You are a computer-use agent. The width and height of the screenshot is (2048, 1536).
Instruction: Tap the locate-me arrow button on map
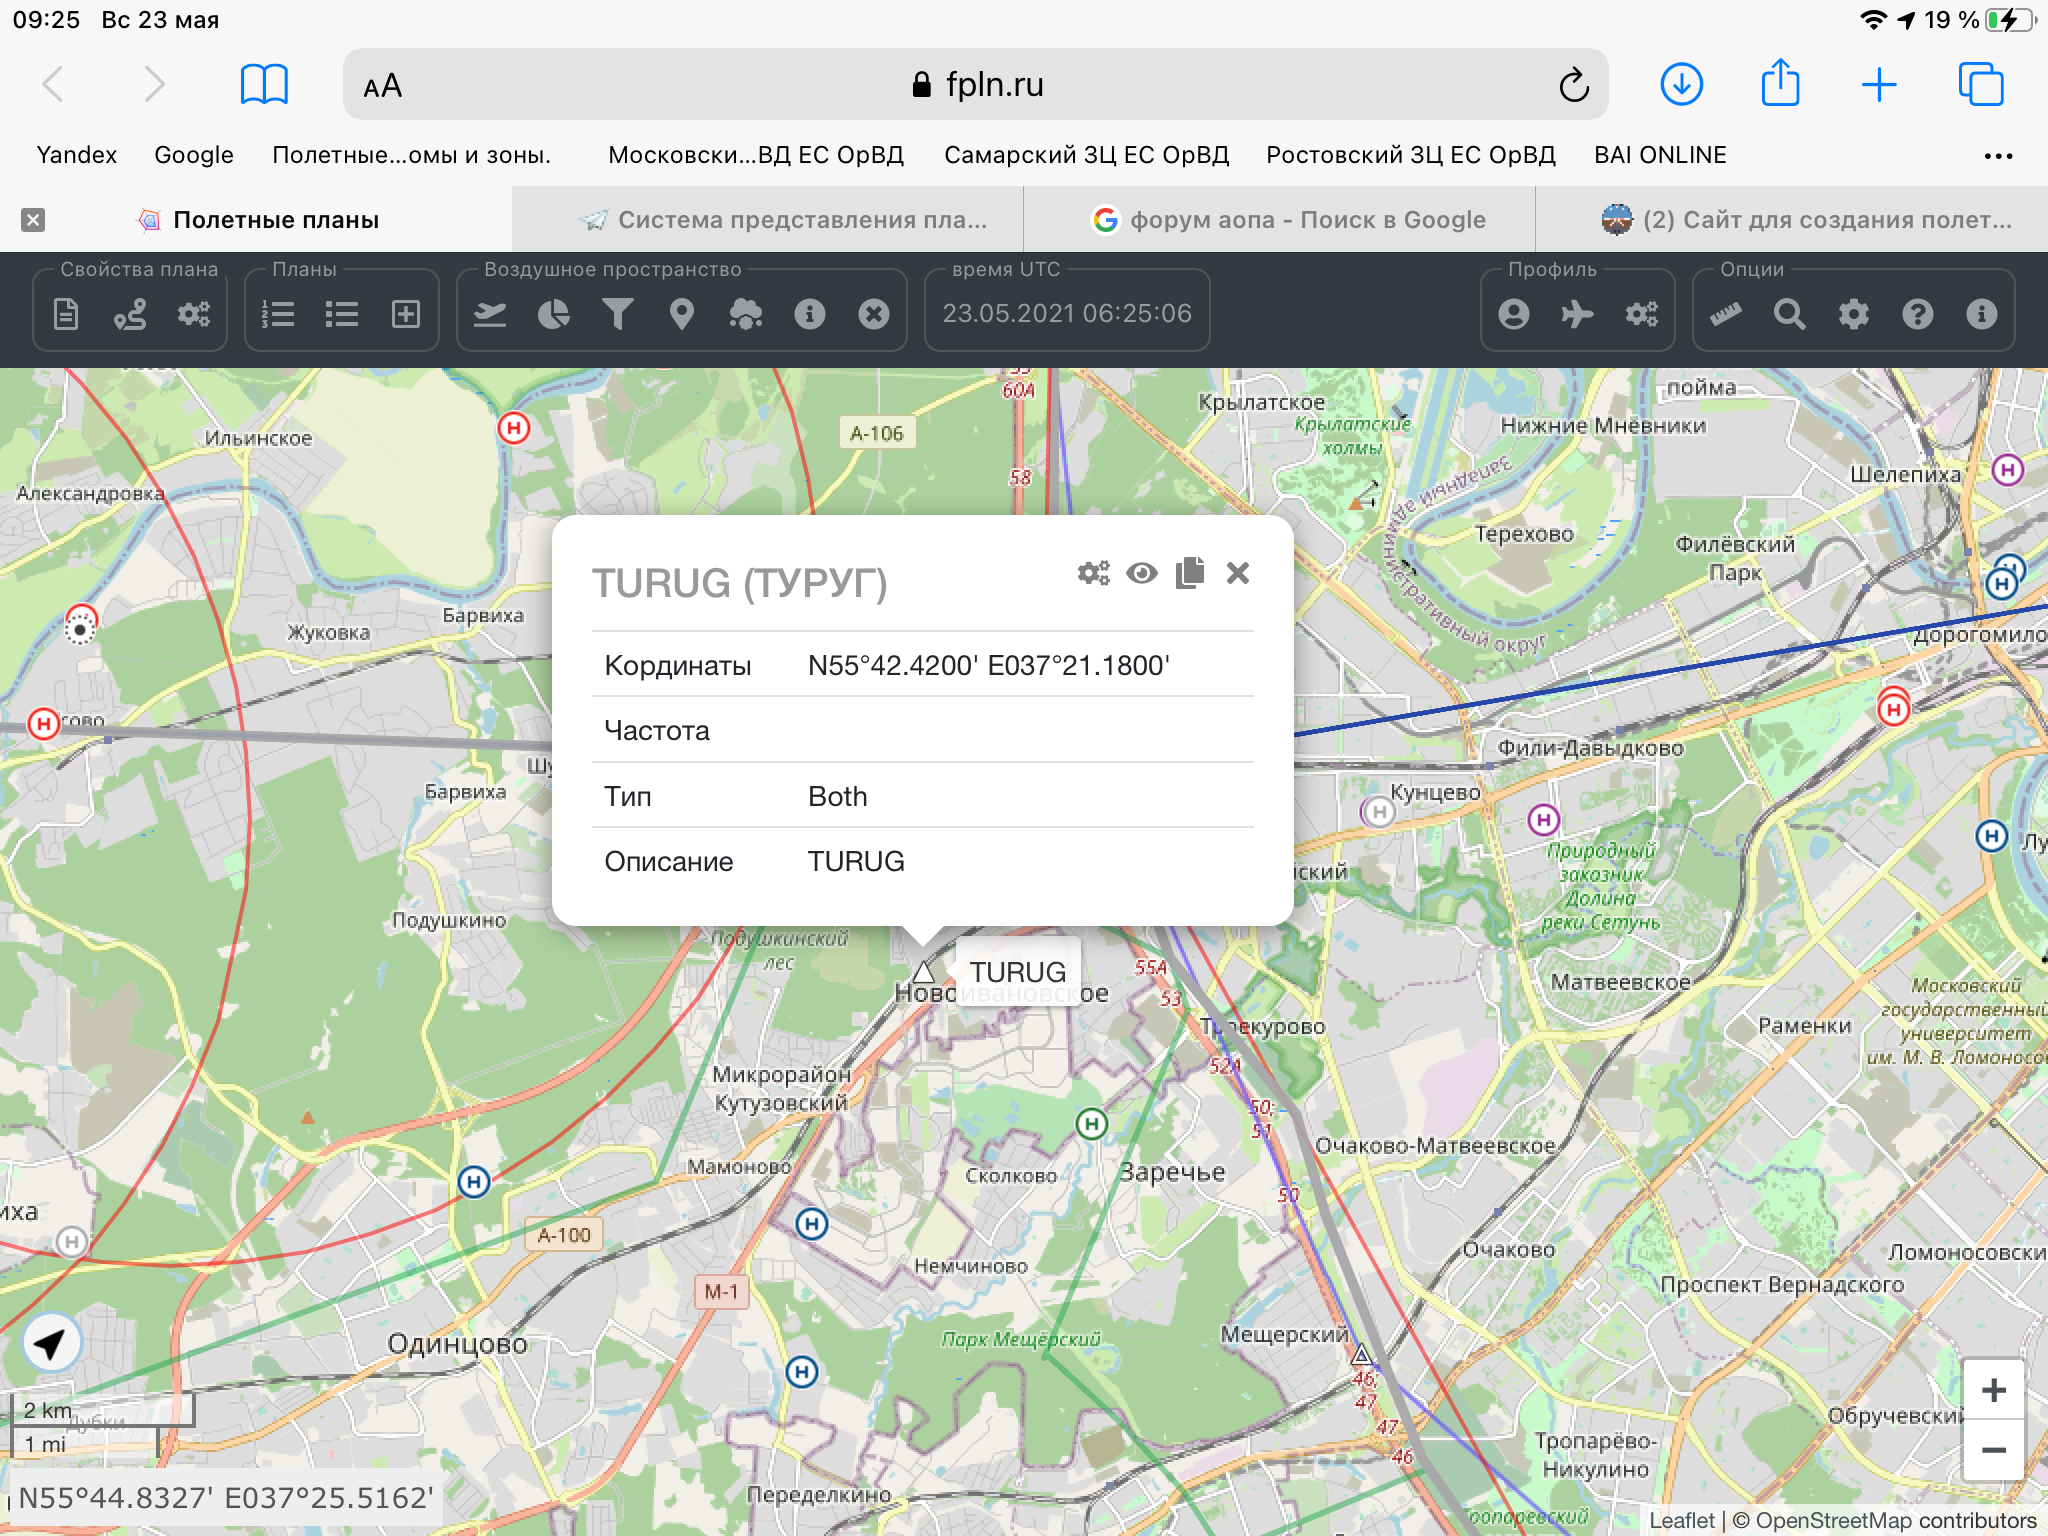pyautogui.click(x=51, y=1343)
